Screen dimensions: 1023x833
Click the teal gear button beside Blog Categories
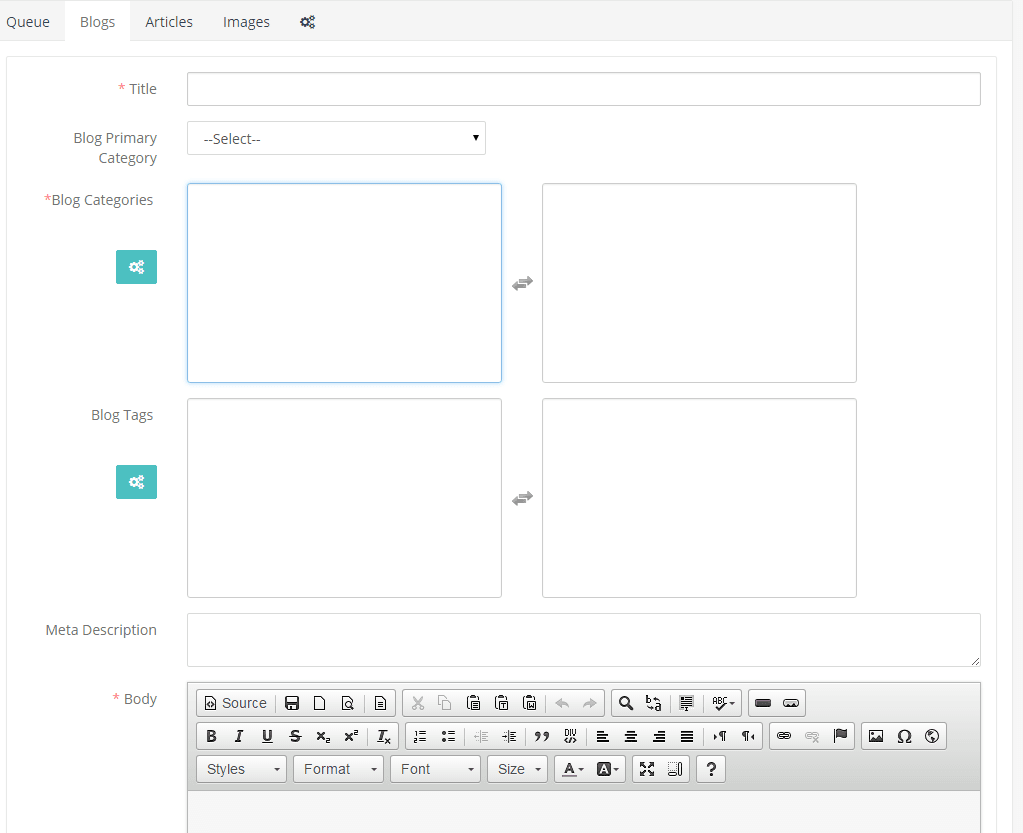point(136,267)
